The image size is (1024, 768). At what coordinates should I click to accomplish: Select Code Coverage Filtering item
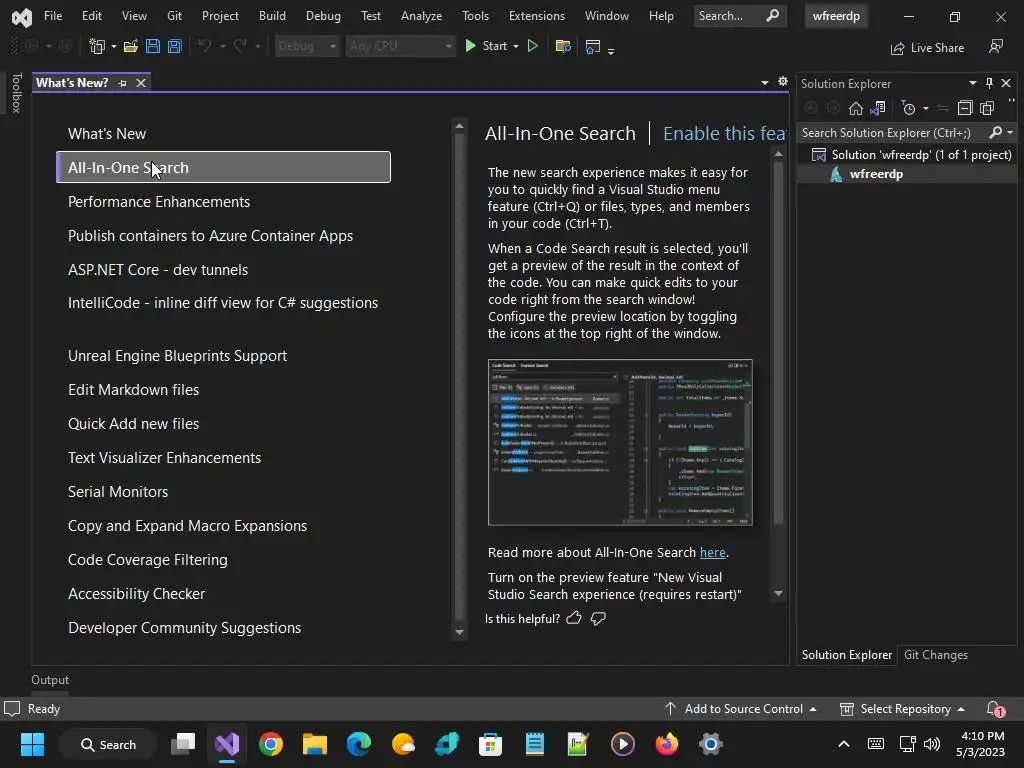pos(148,560)
